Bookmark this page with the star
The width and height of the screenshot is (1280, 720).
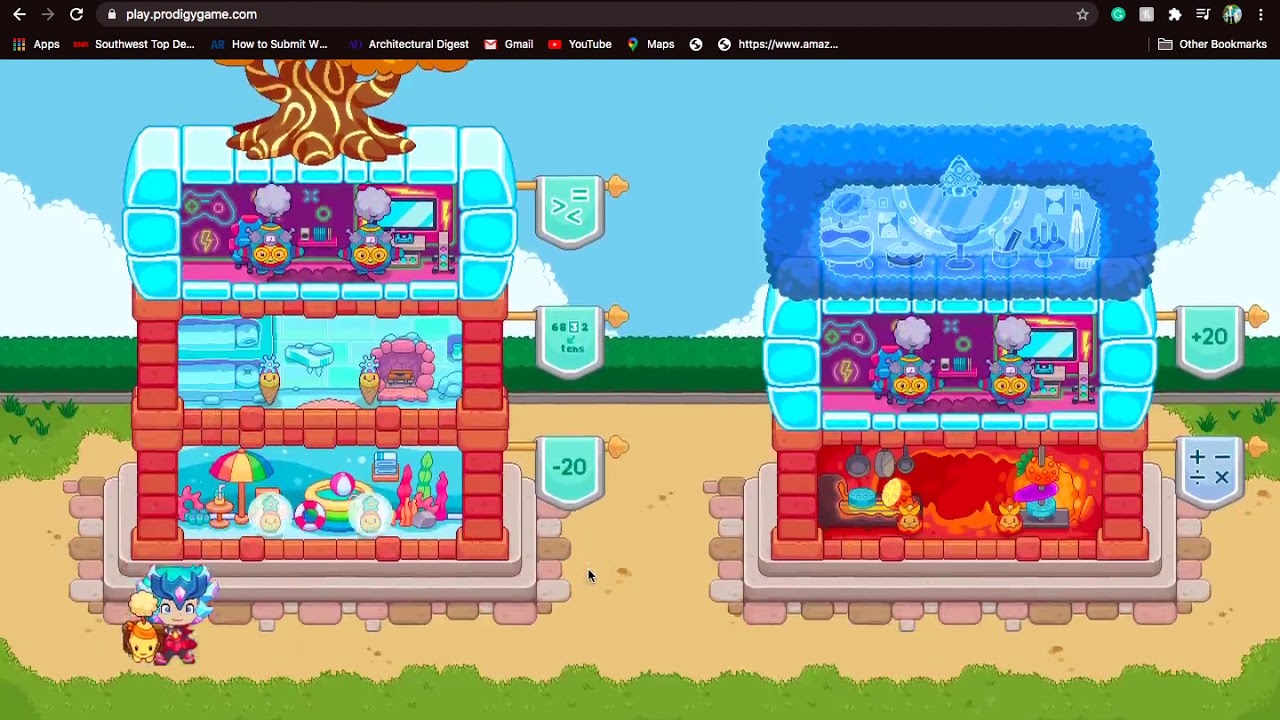click(x=1082, y=14)
